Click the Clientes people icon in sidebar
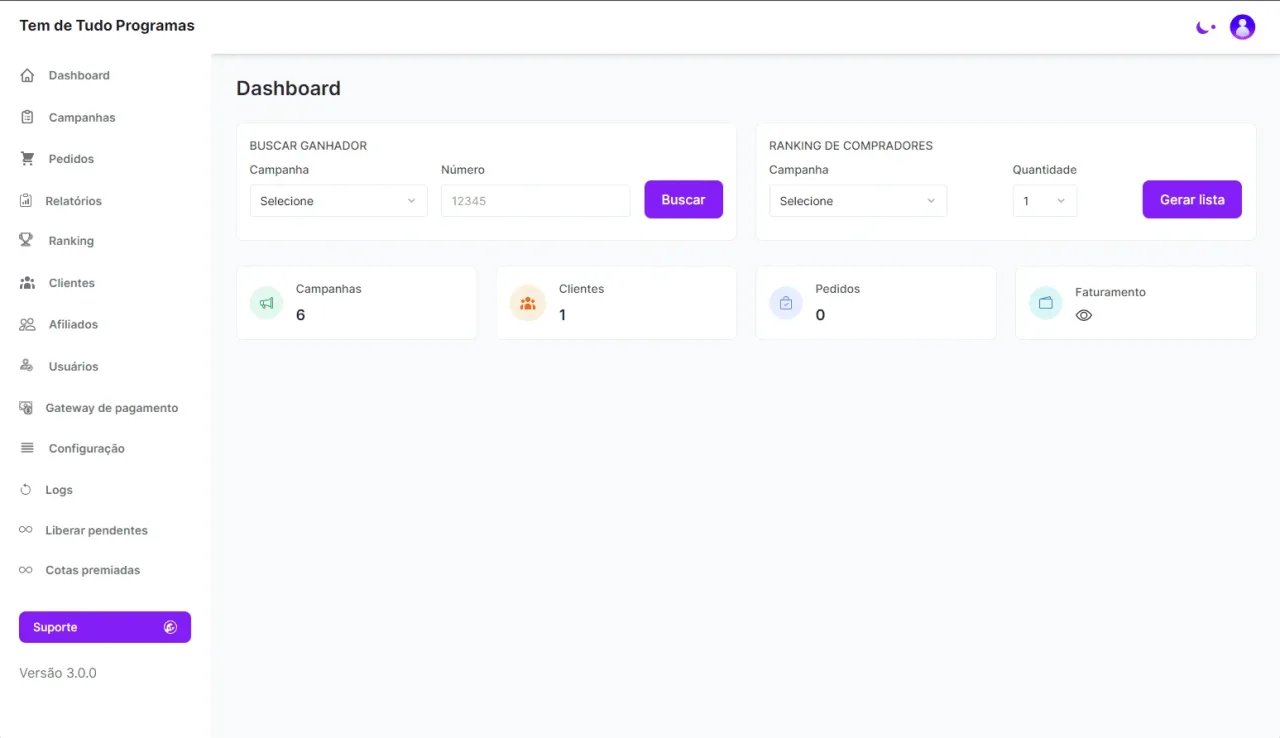The width and height of the screenshot is (1280, 738). point(27,283)
